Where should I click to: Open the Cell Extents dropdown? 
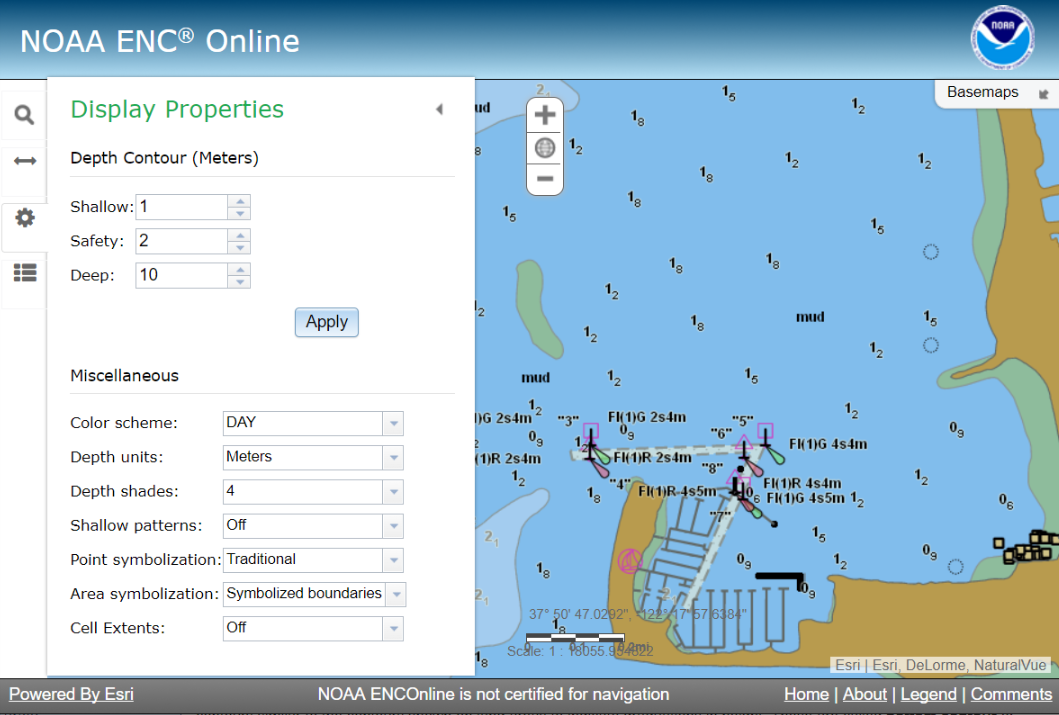(393, 629)
